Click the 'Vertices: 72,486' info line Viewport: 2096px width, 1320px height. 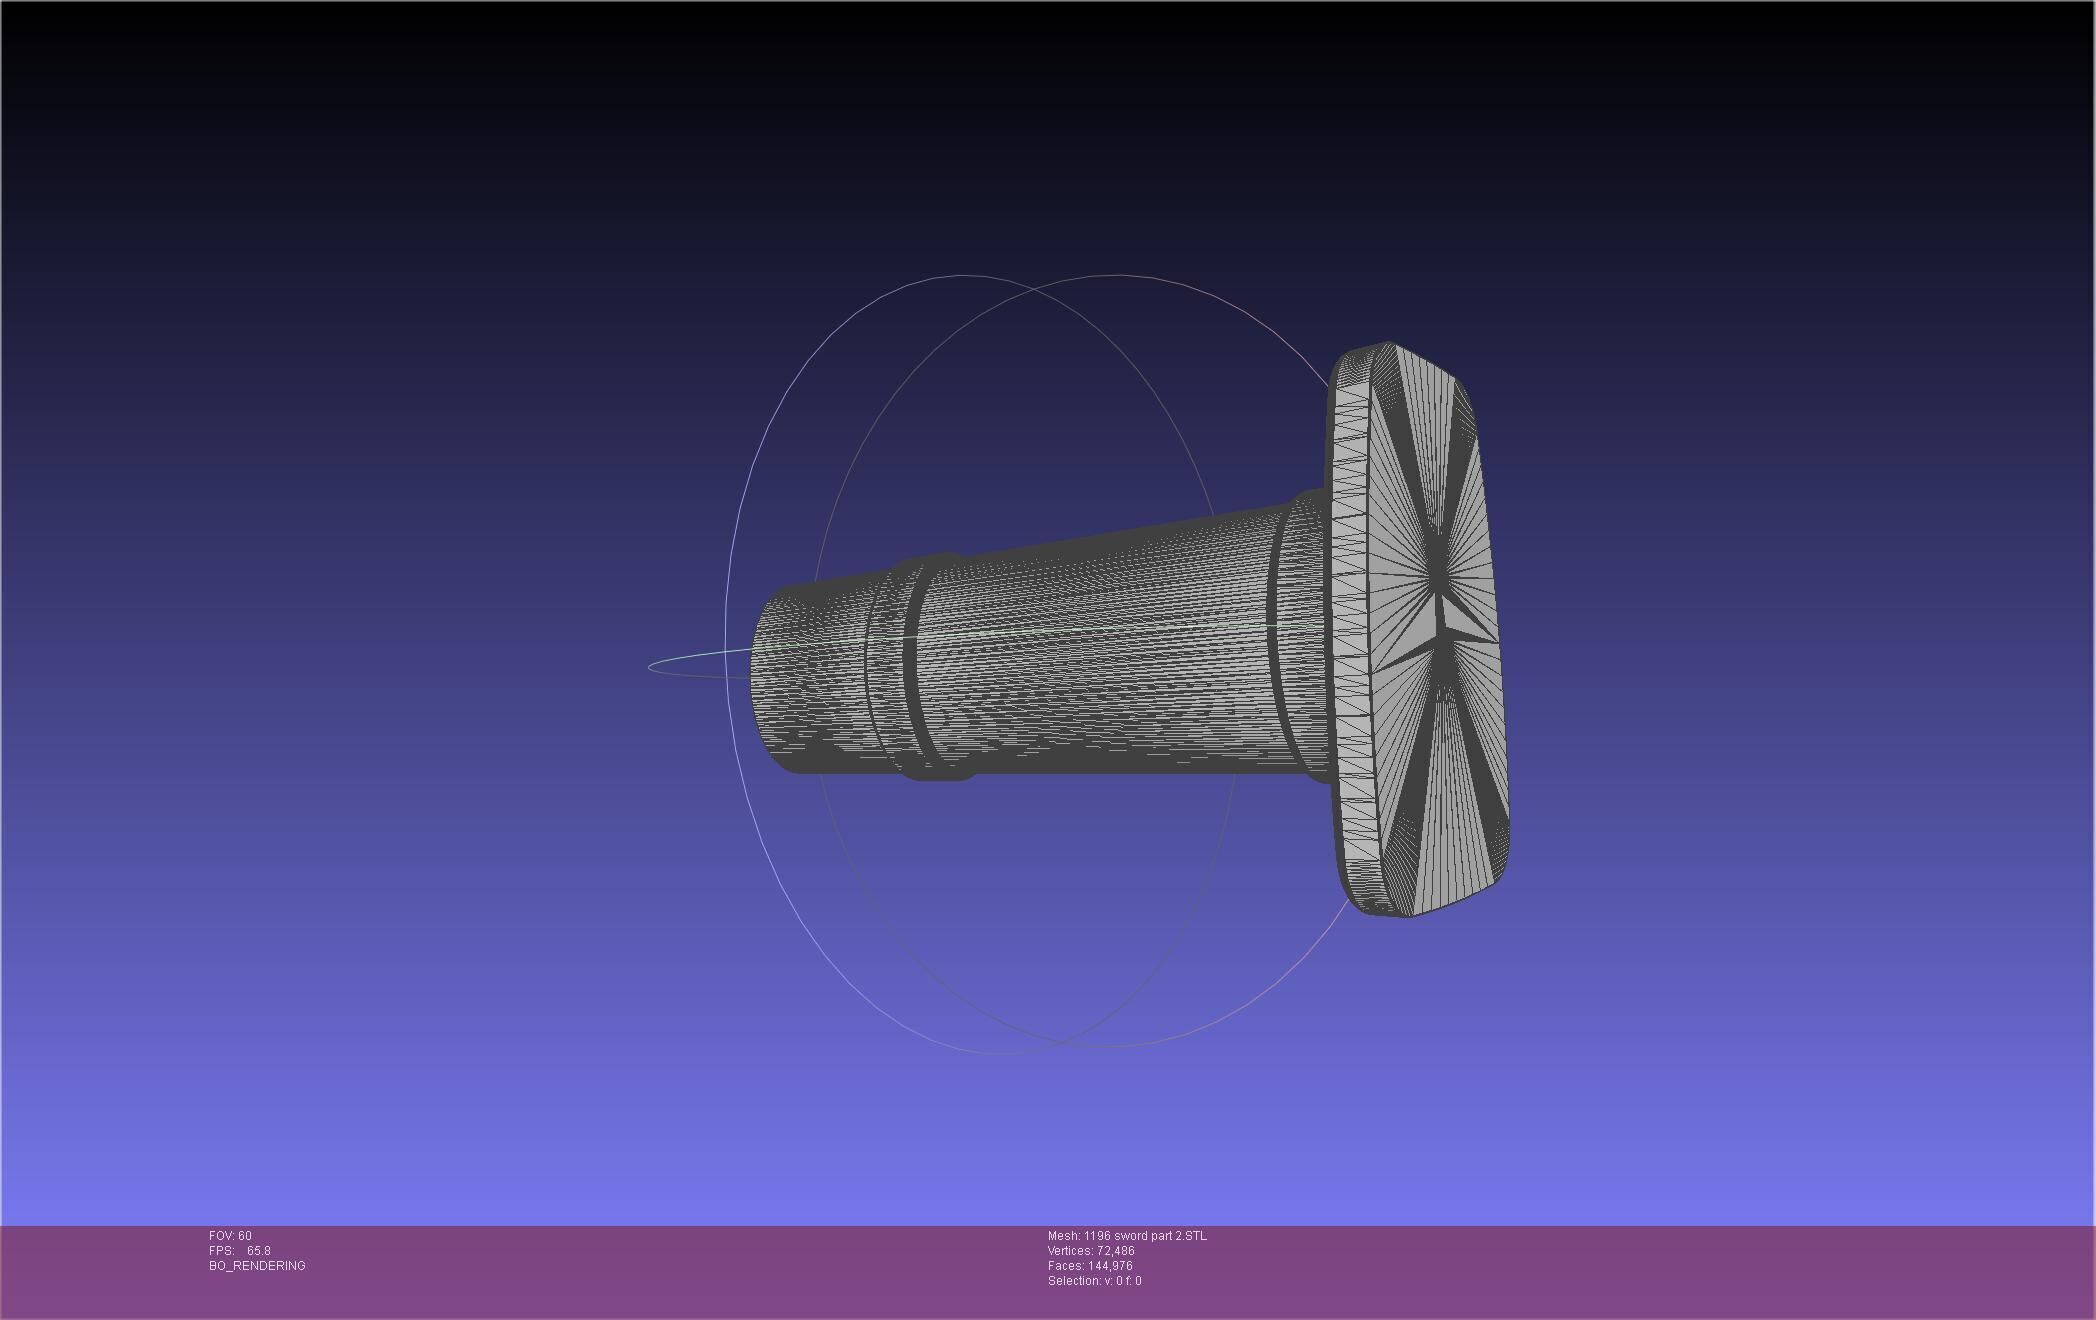(1091, 1251)
